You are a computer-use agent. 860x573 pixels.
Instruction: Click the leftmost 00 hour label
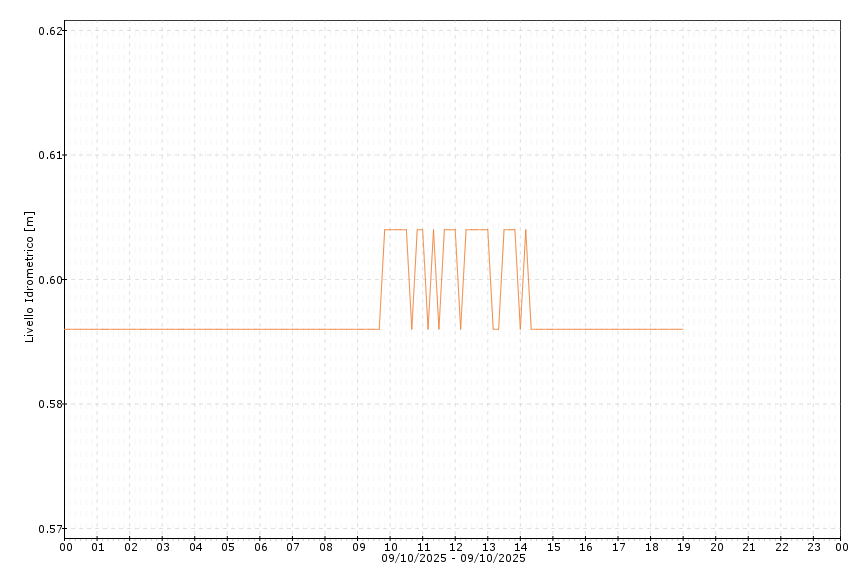pos(66,547)
